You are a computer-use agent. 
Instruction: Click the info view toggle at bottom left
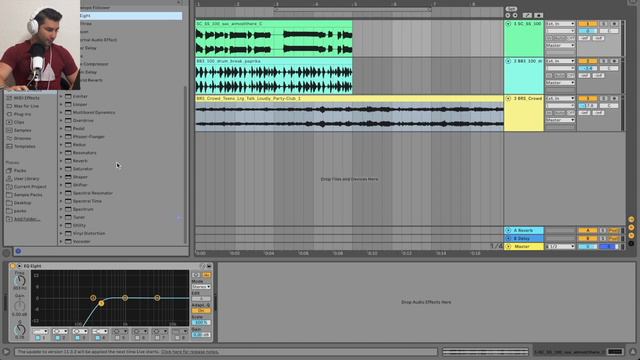click(6, 352)
